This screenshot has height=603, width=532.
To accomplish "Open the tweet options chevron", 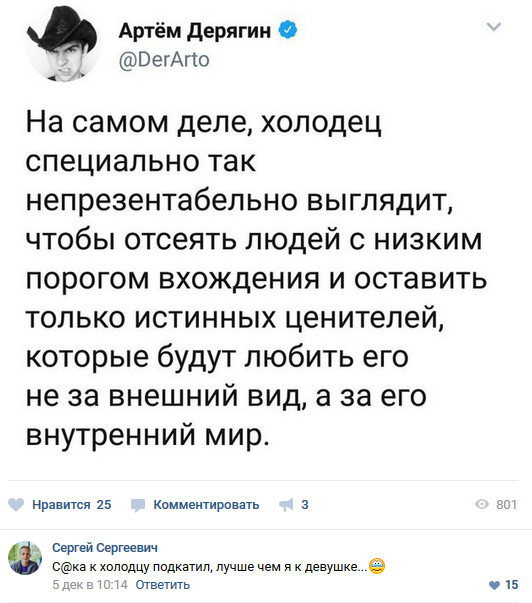I will point(494,27).
